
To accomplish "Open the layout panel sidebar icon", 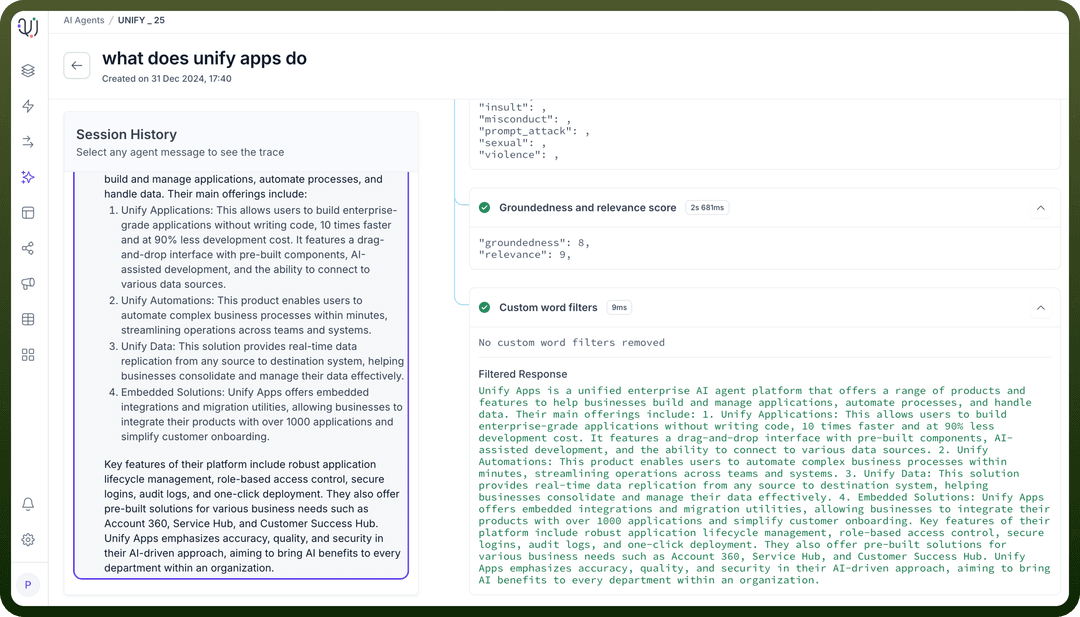I will 28,213.
